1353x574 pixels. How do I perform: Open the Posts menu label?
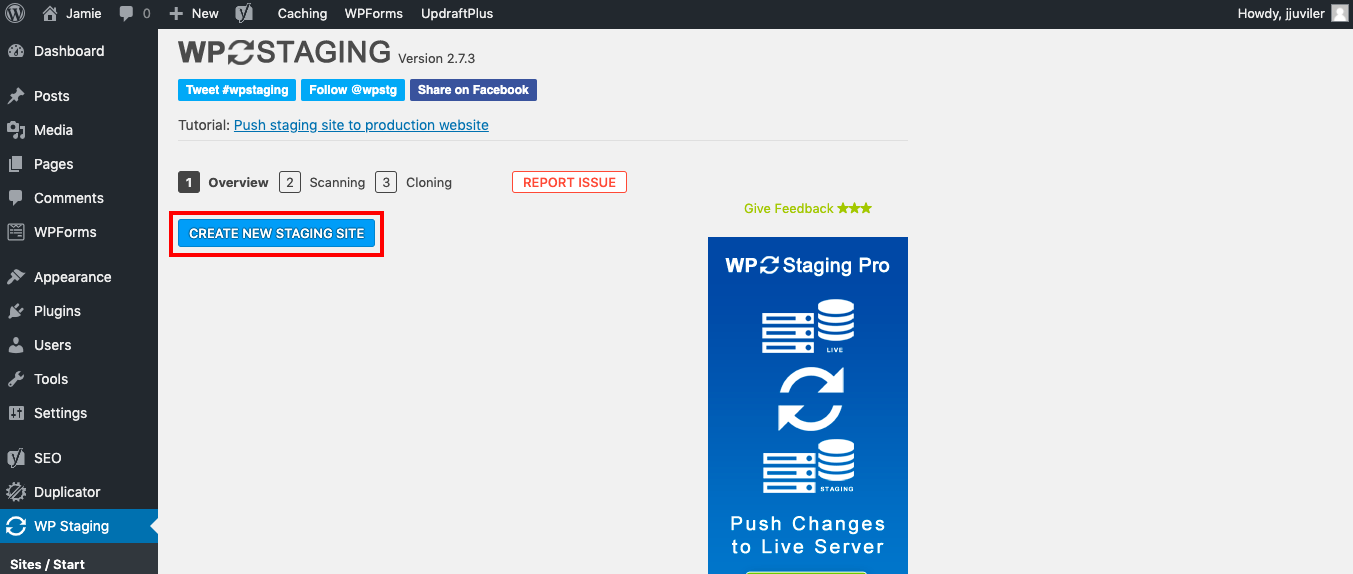52,96
